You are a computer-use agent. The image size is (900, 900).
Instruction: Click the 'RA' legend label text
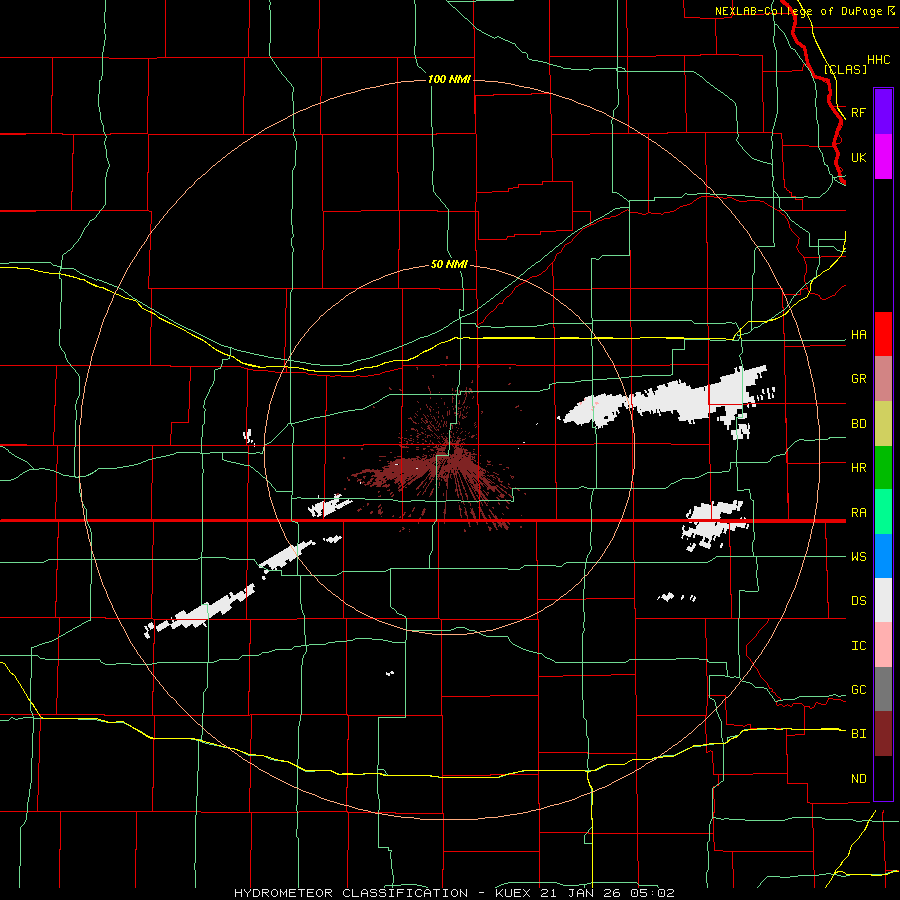coord(858,513)
